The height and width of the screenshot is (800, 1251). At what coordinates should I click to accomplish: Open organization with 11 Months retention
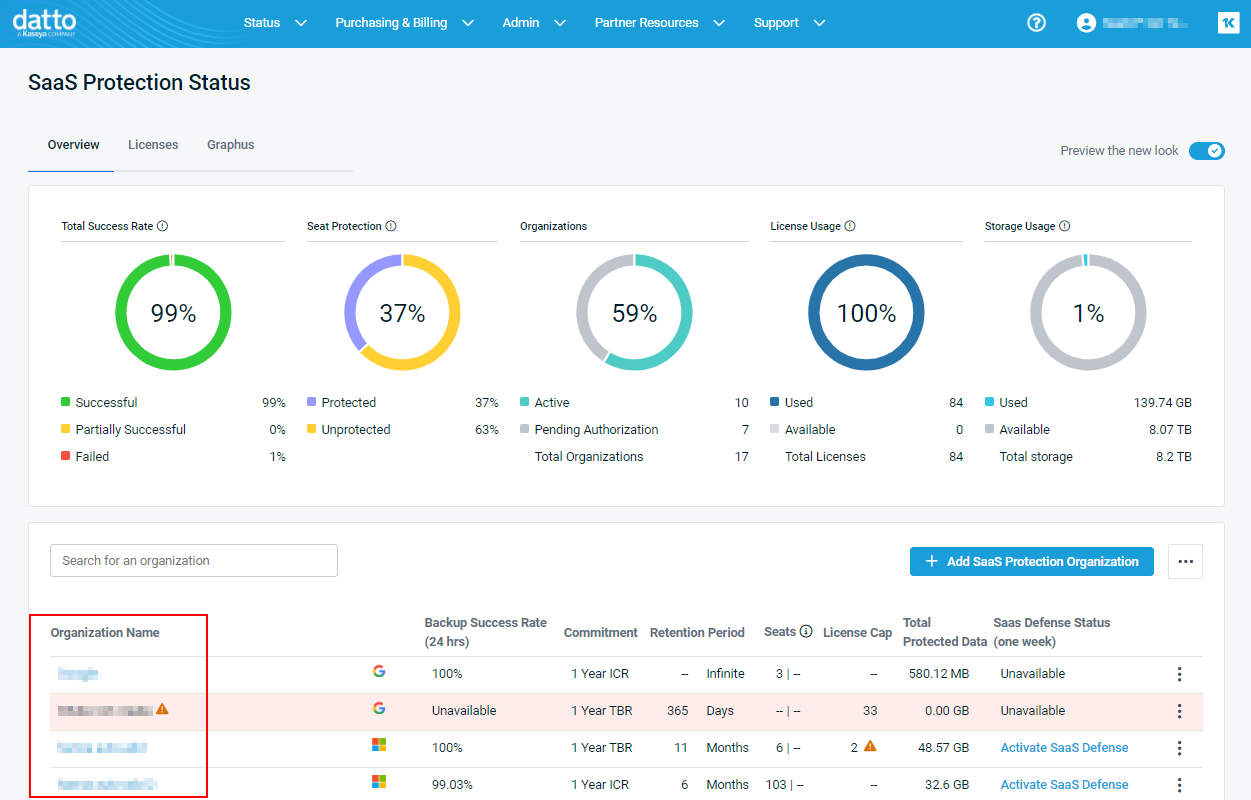(x=102, y=748)
